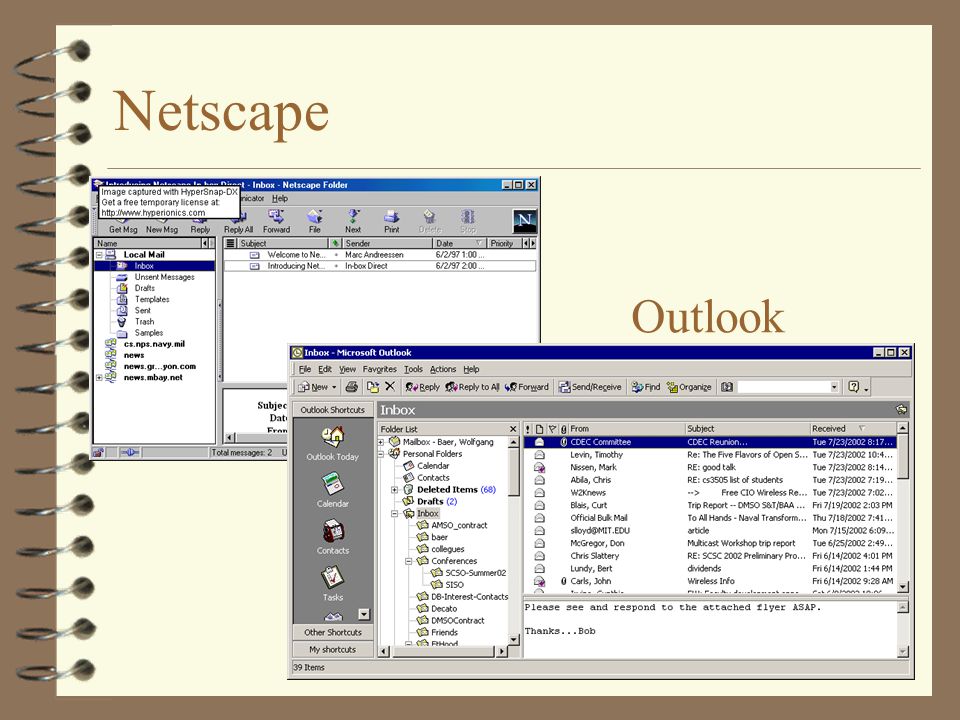Open the message from Nissen, Mark

tap(710, 467)
